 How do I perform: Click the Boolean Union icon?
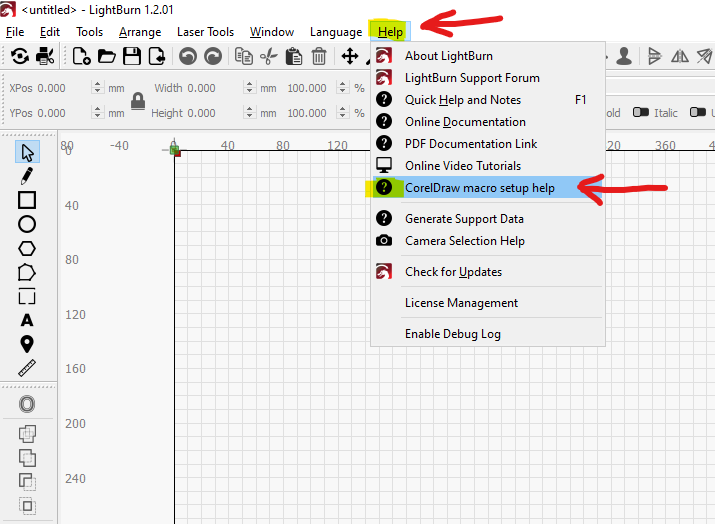coord(27,458)
